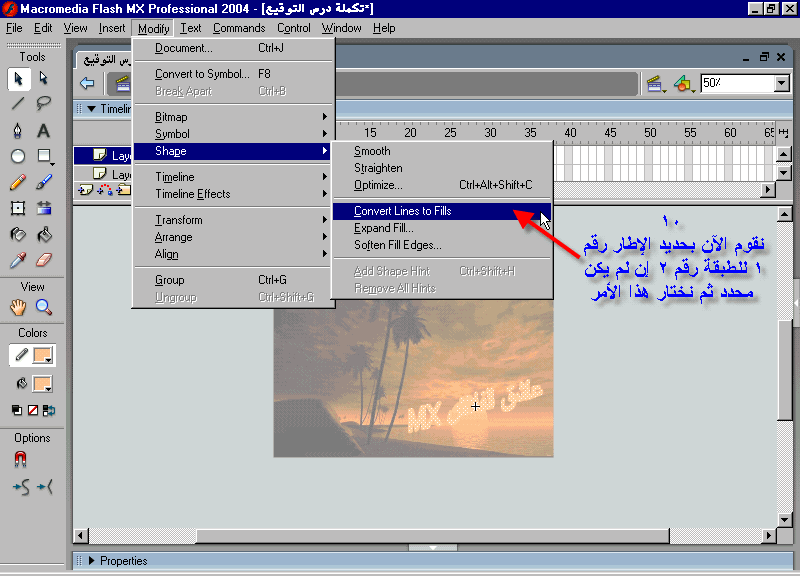Image resolution: width=800 pixels, height=576 pixels.
Task: Click the Add Motion Guide icon
Action: pos(104,190)
